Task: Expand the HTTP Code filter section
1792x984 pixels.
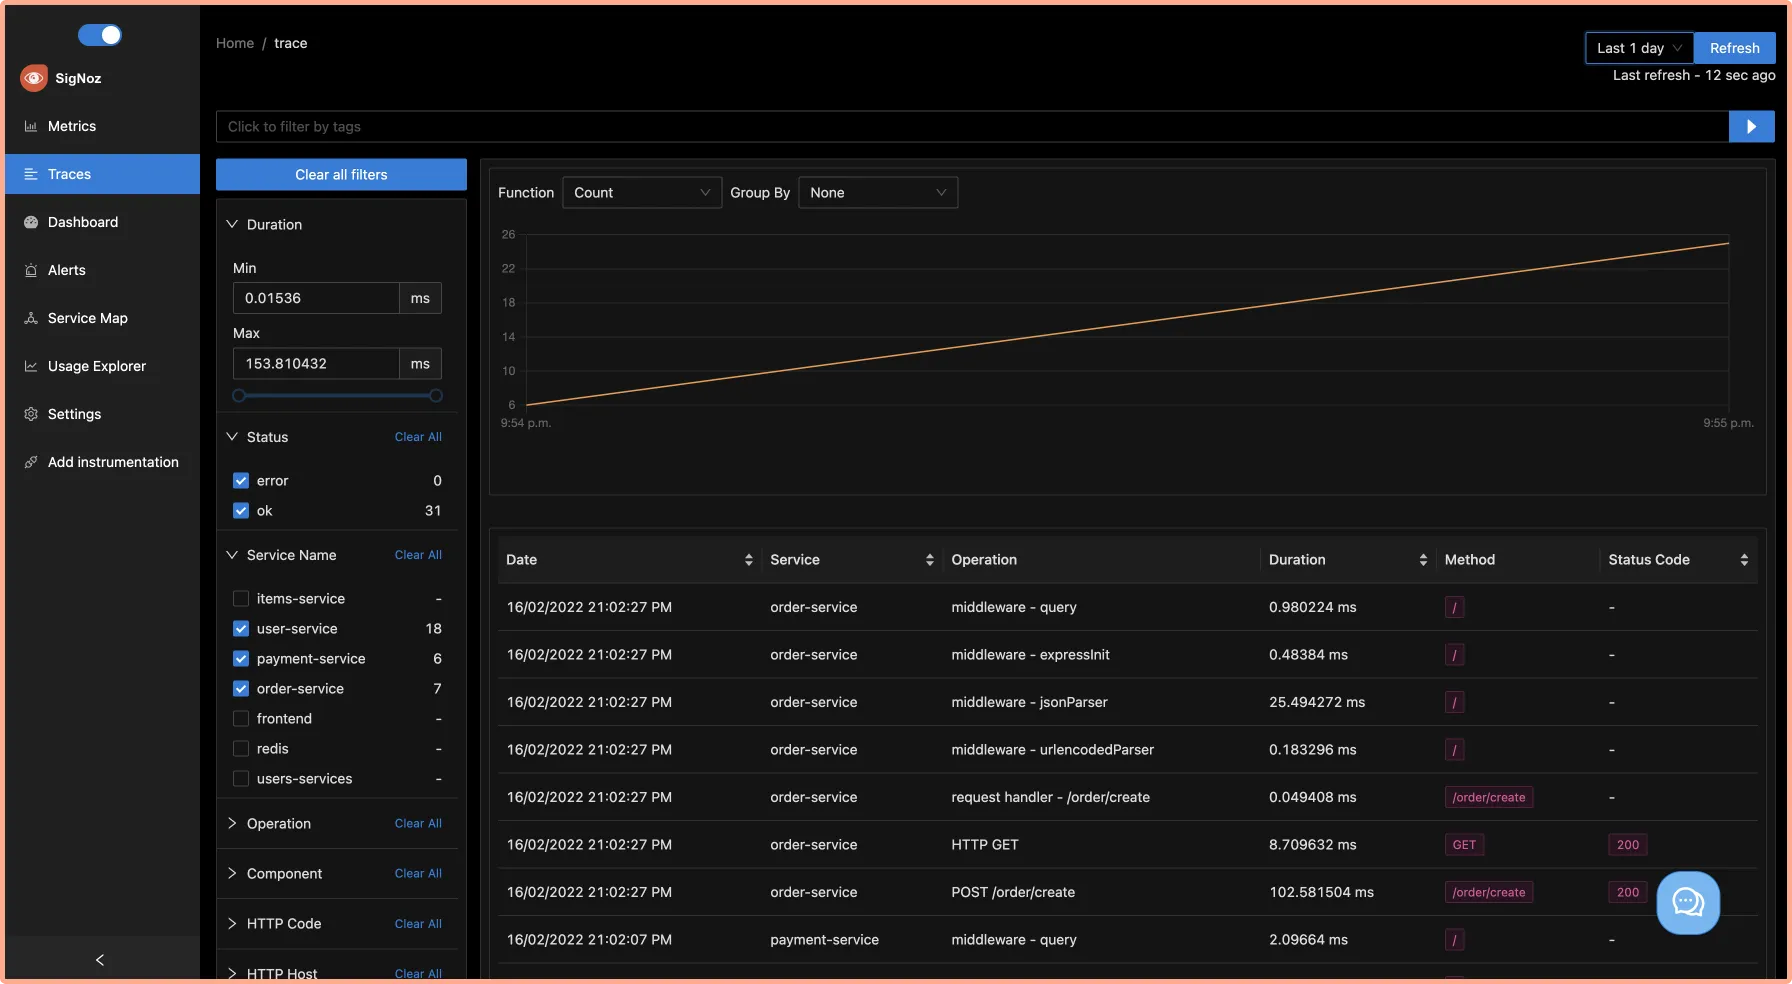Action: [x=232, y=924]
